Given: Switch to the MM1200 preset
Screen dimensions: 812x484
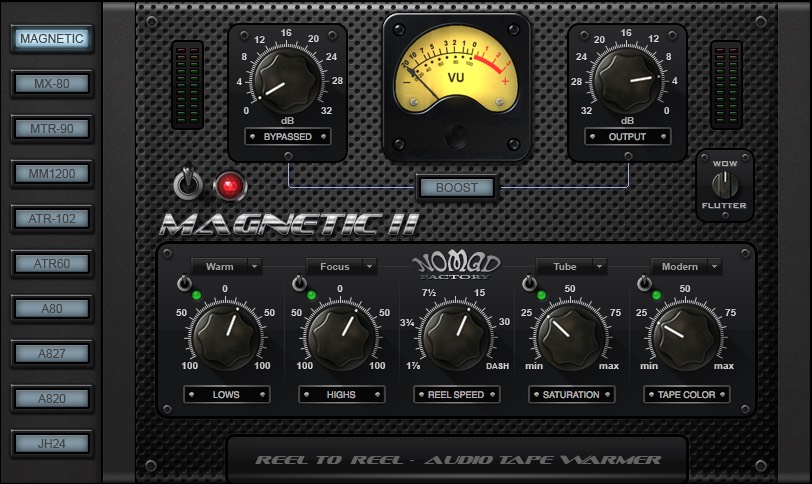Looking at the screenshot, I should click(52, 174).
